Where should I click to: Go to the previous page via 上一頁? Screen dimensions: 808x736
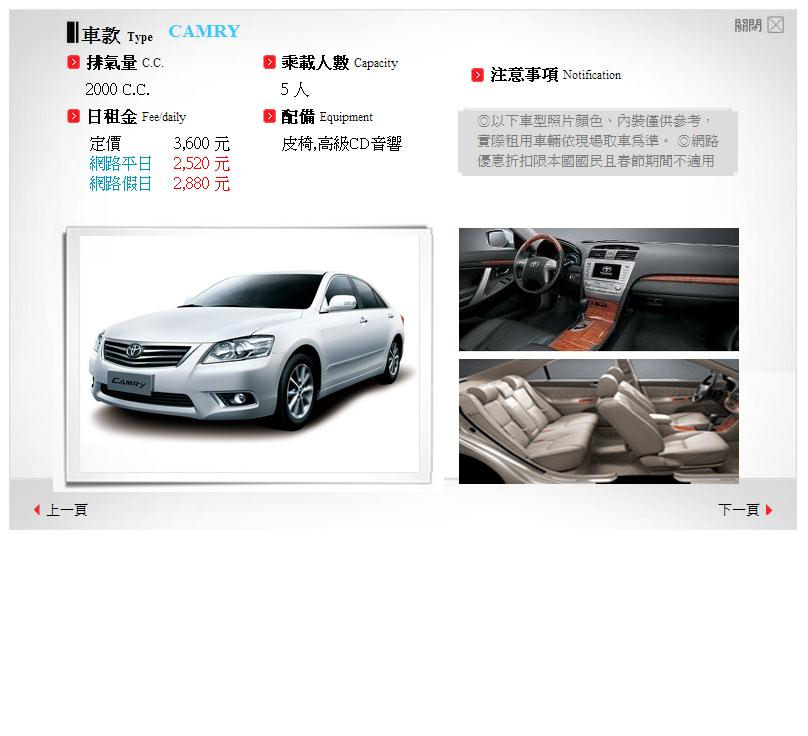[x=66, y=509]
